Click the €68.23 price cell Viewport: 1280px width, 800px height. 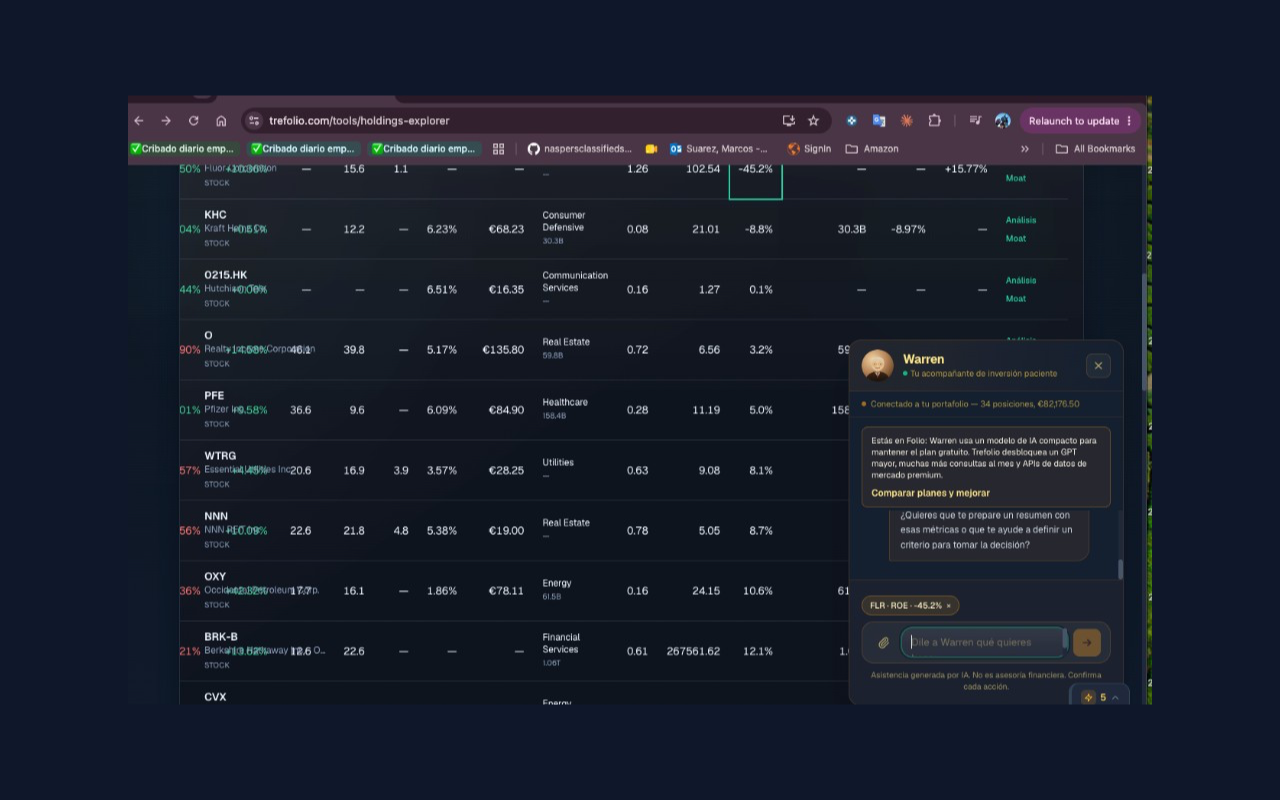(x=506, y=229)
